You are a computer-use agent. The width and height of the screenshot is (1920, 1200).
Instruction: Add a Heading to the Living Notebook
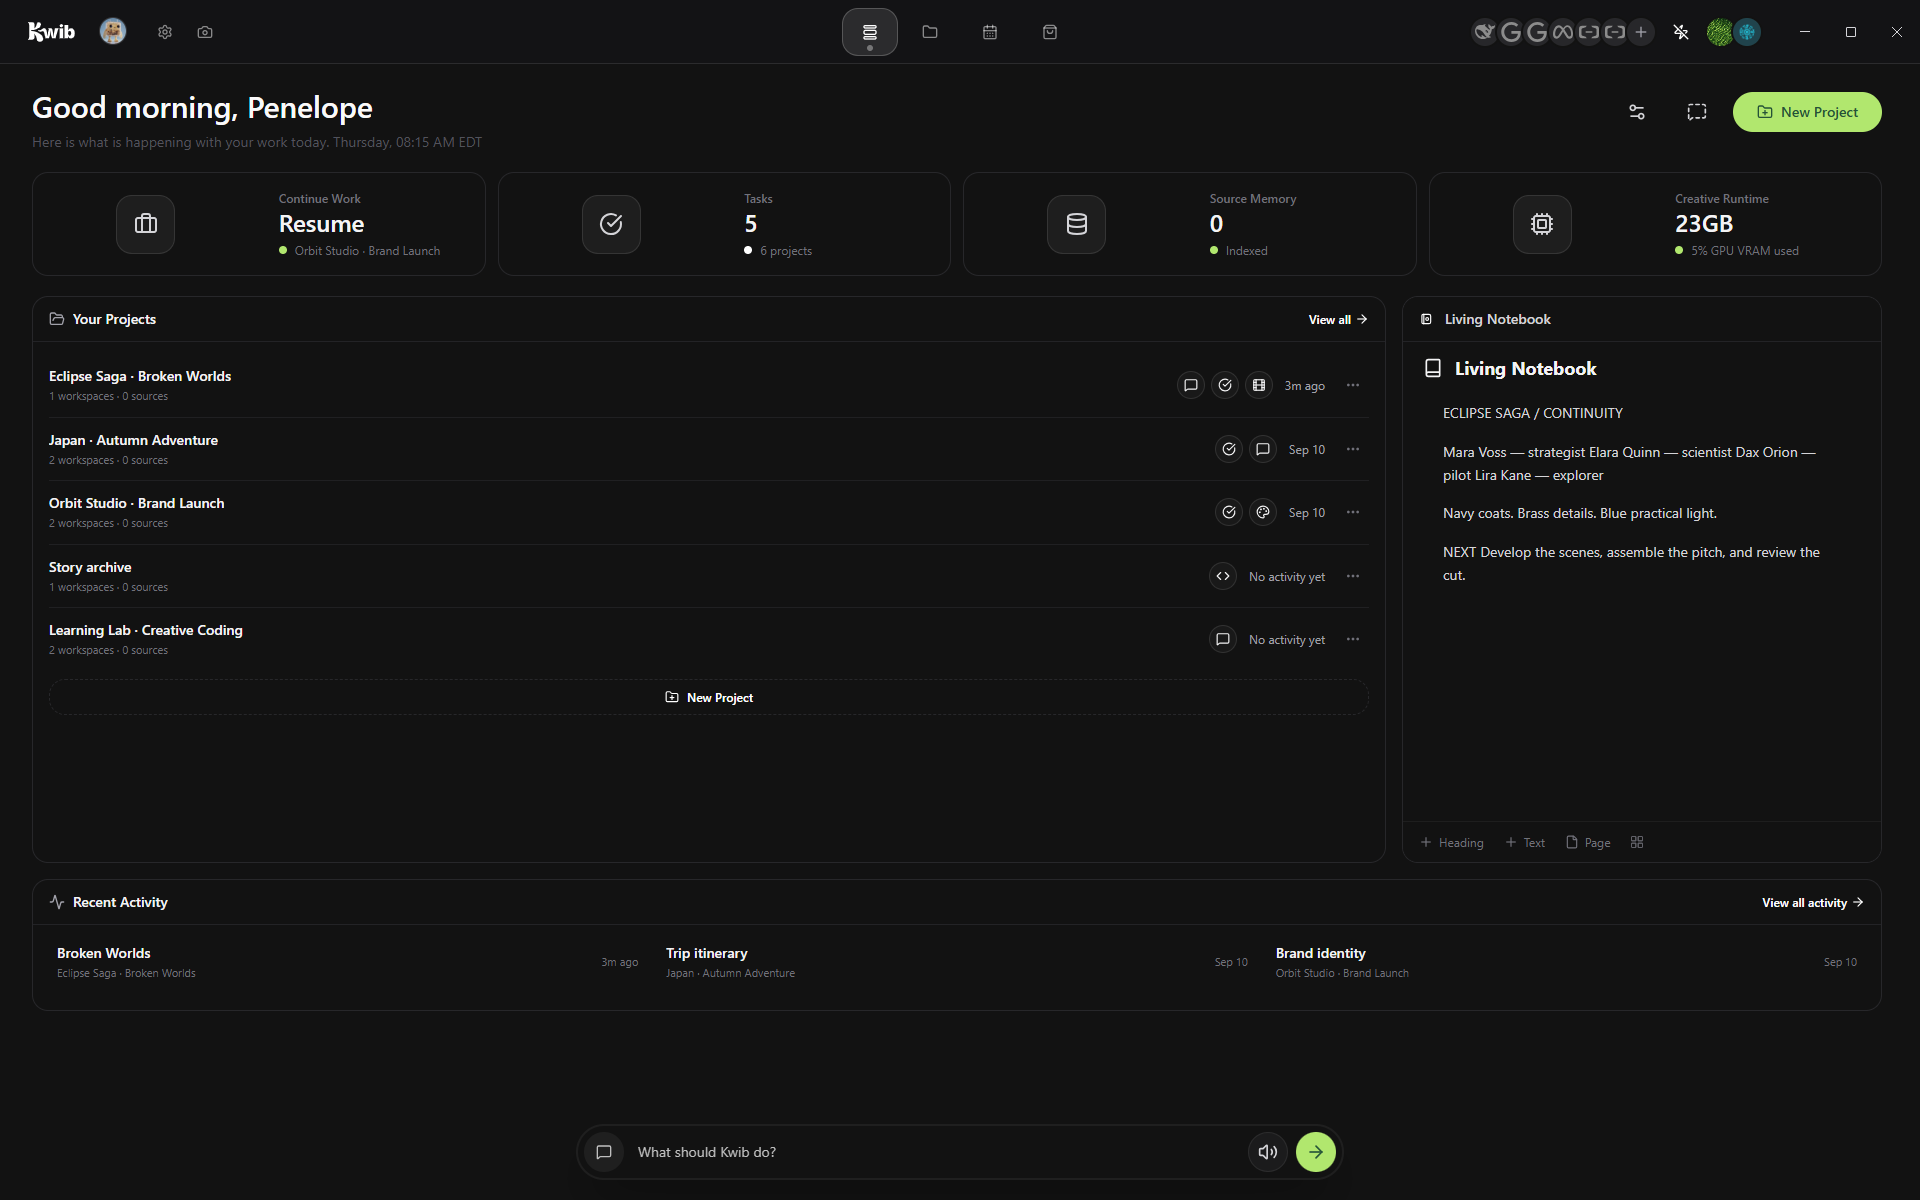coord(1452,842)
